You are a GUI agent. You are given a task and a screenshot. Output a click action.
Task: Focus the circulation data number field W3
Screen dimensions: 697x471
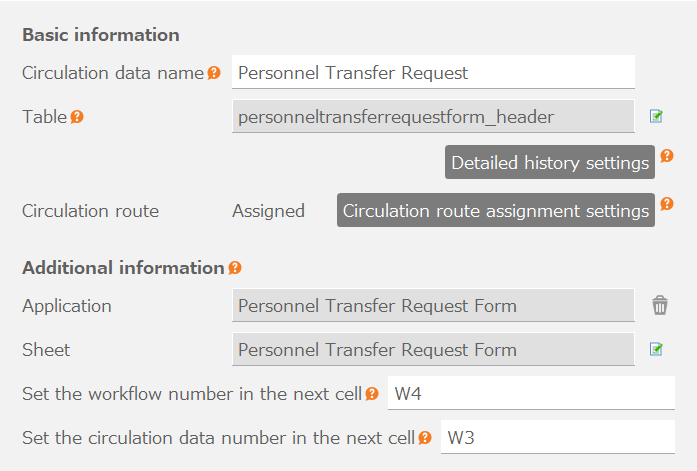[x=557, y=438]
